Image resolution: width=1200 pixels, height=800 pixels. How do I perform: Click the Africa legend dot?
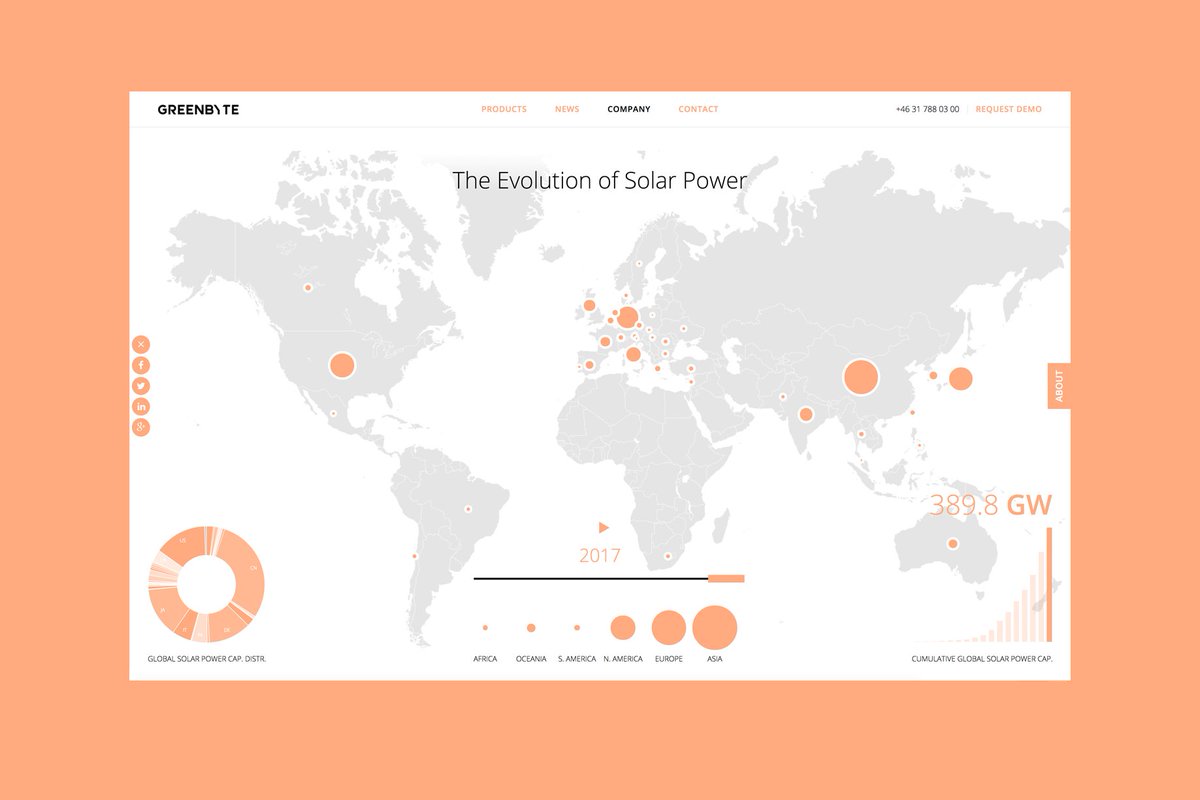click(x=485, y=628)
